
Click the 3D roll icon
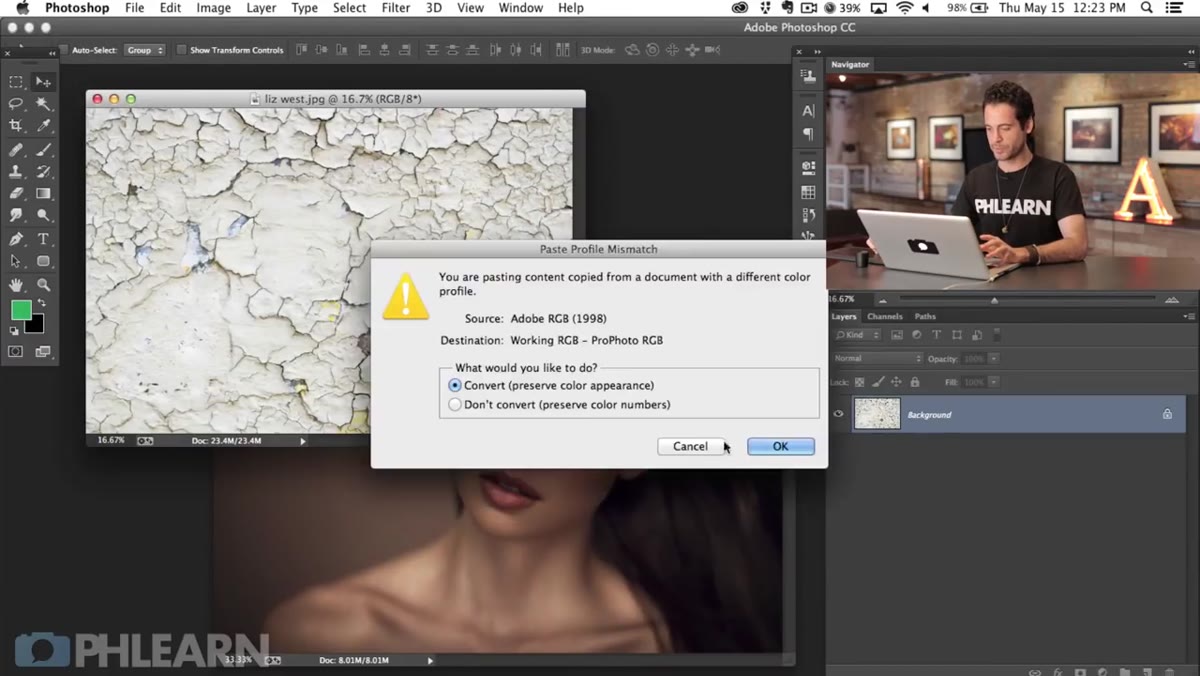[x=652, y=50]
